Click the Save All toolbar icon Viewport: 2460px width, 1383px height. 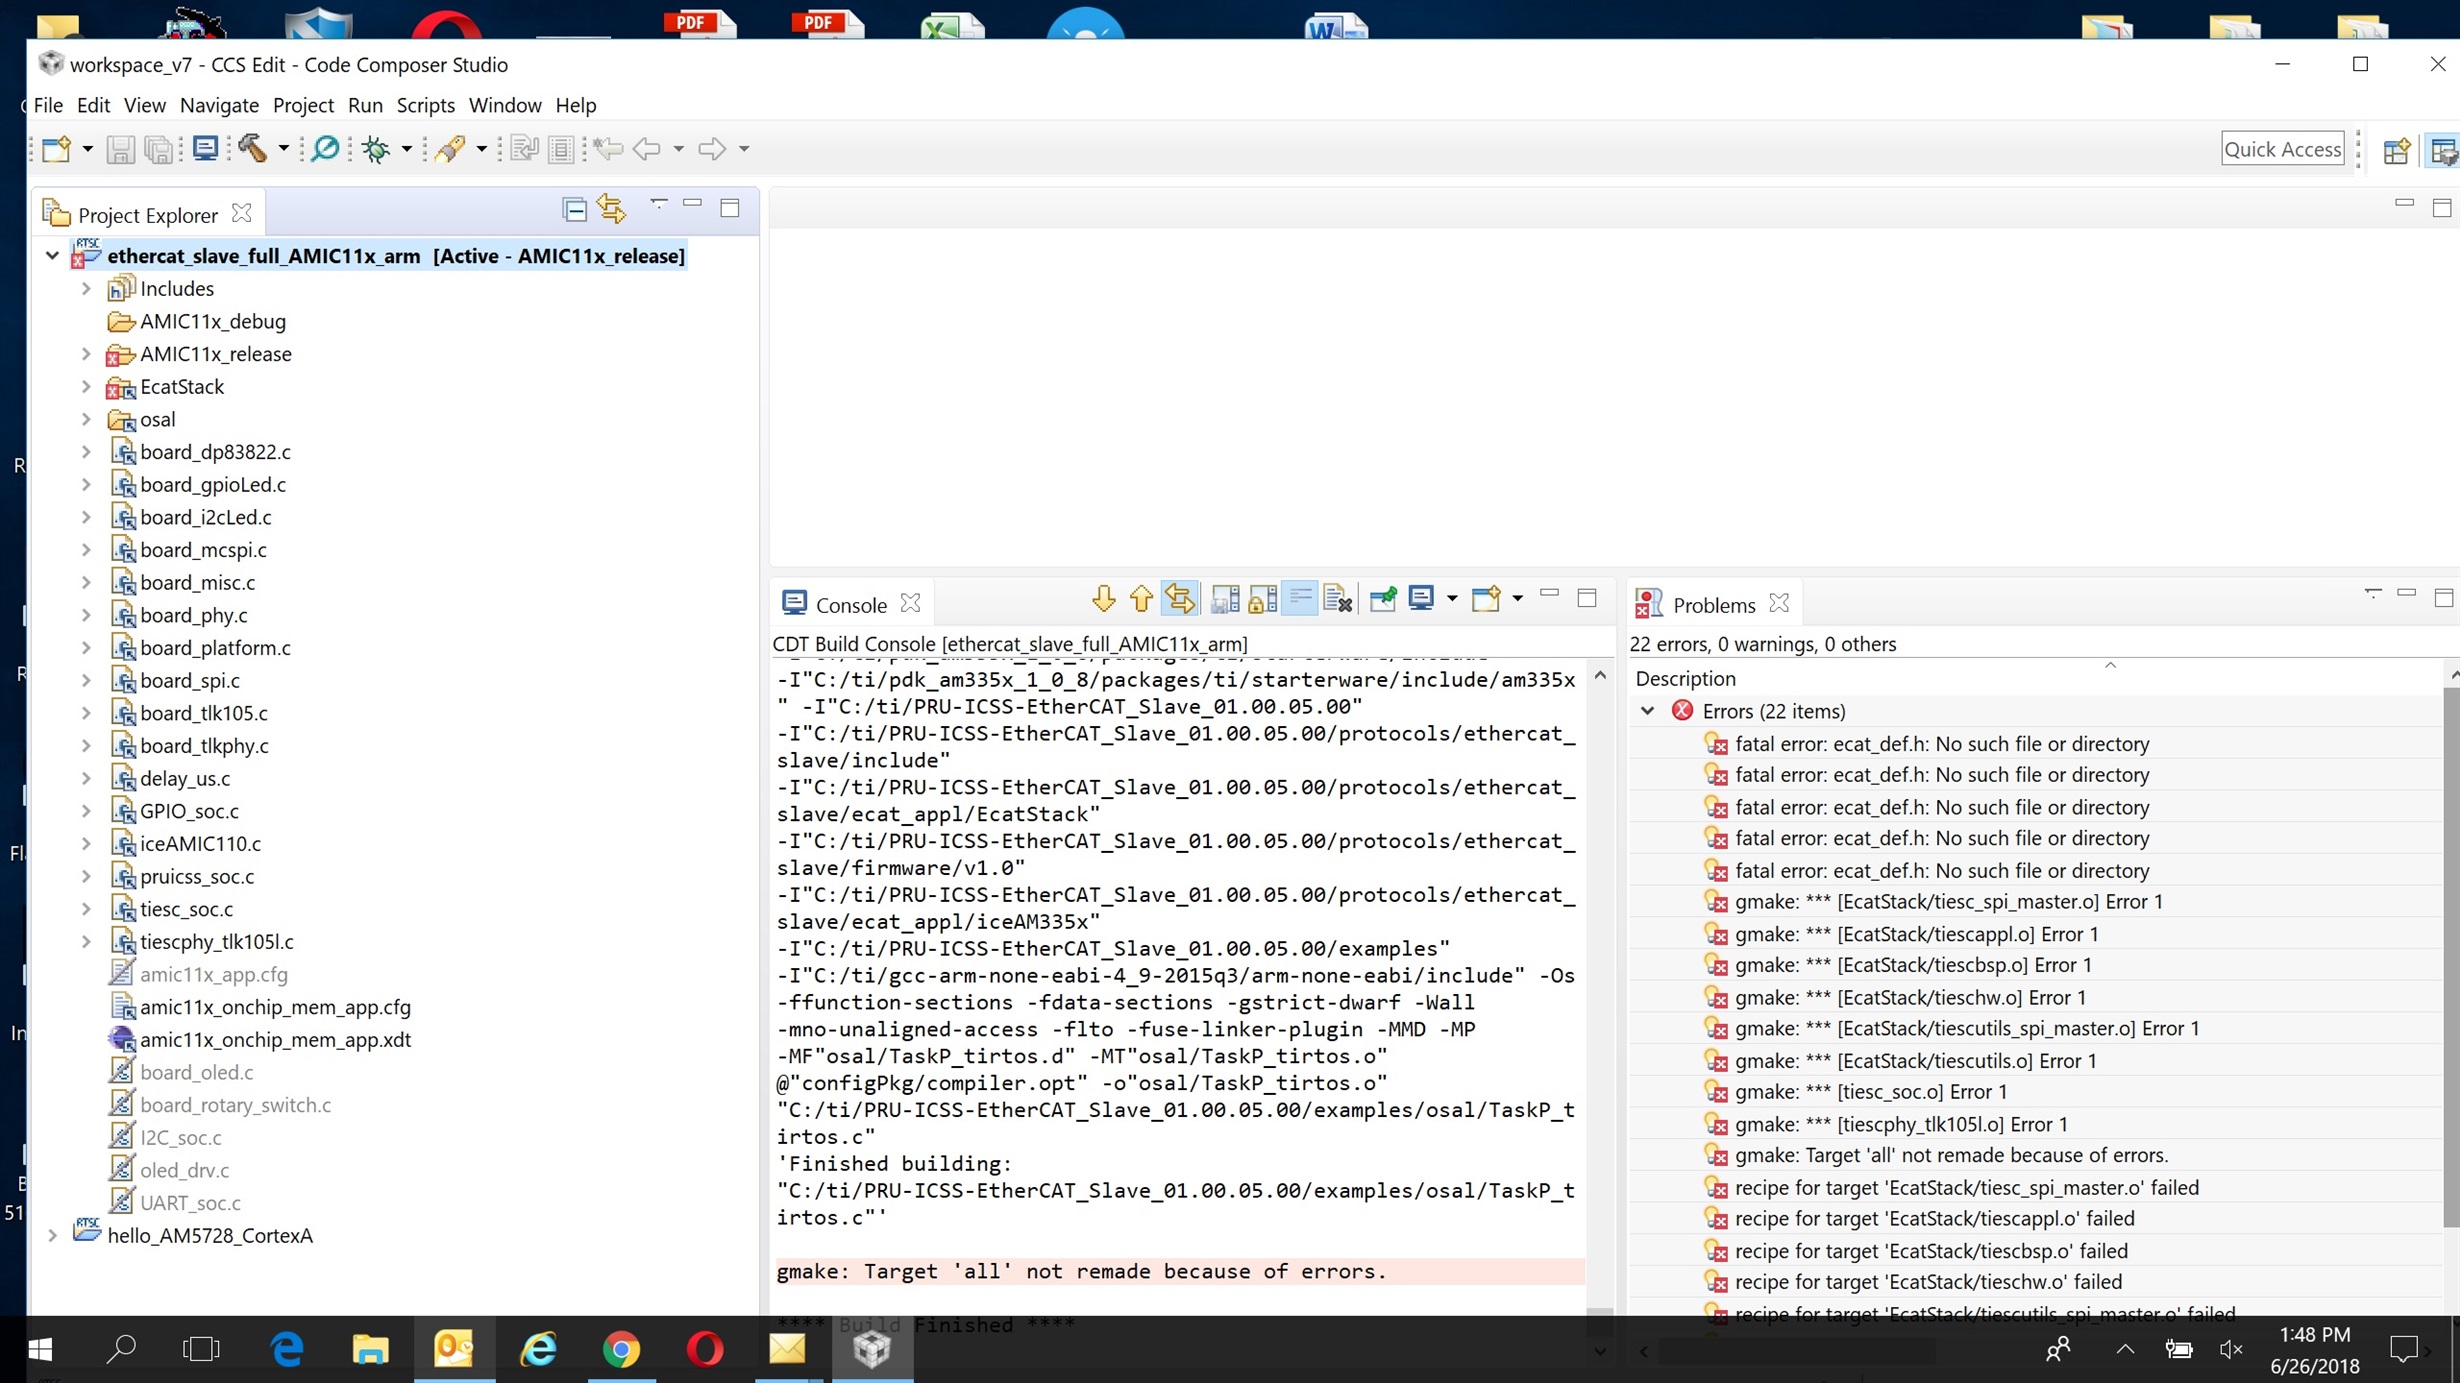(158, 149)
